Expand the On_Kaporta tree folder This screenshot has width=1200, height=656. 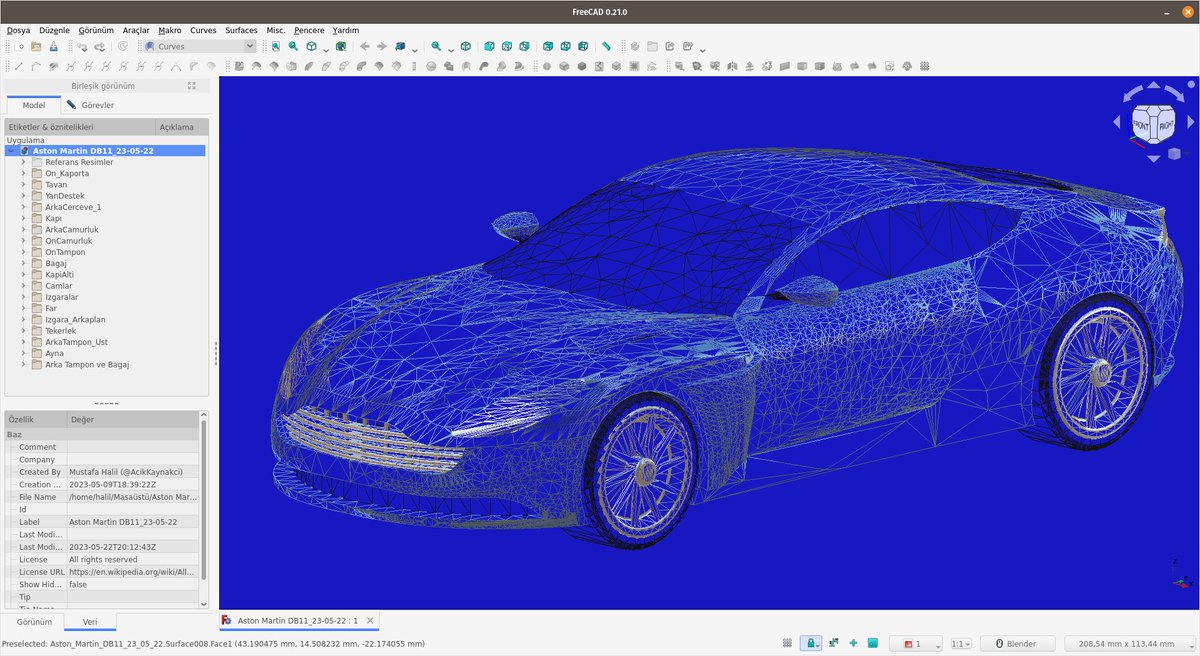click(x=23, y=173)
